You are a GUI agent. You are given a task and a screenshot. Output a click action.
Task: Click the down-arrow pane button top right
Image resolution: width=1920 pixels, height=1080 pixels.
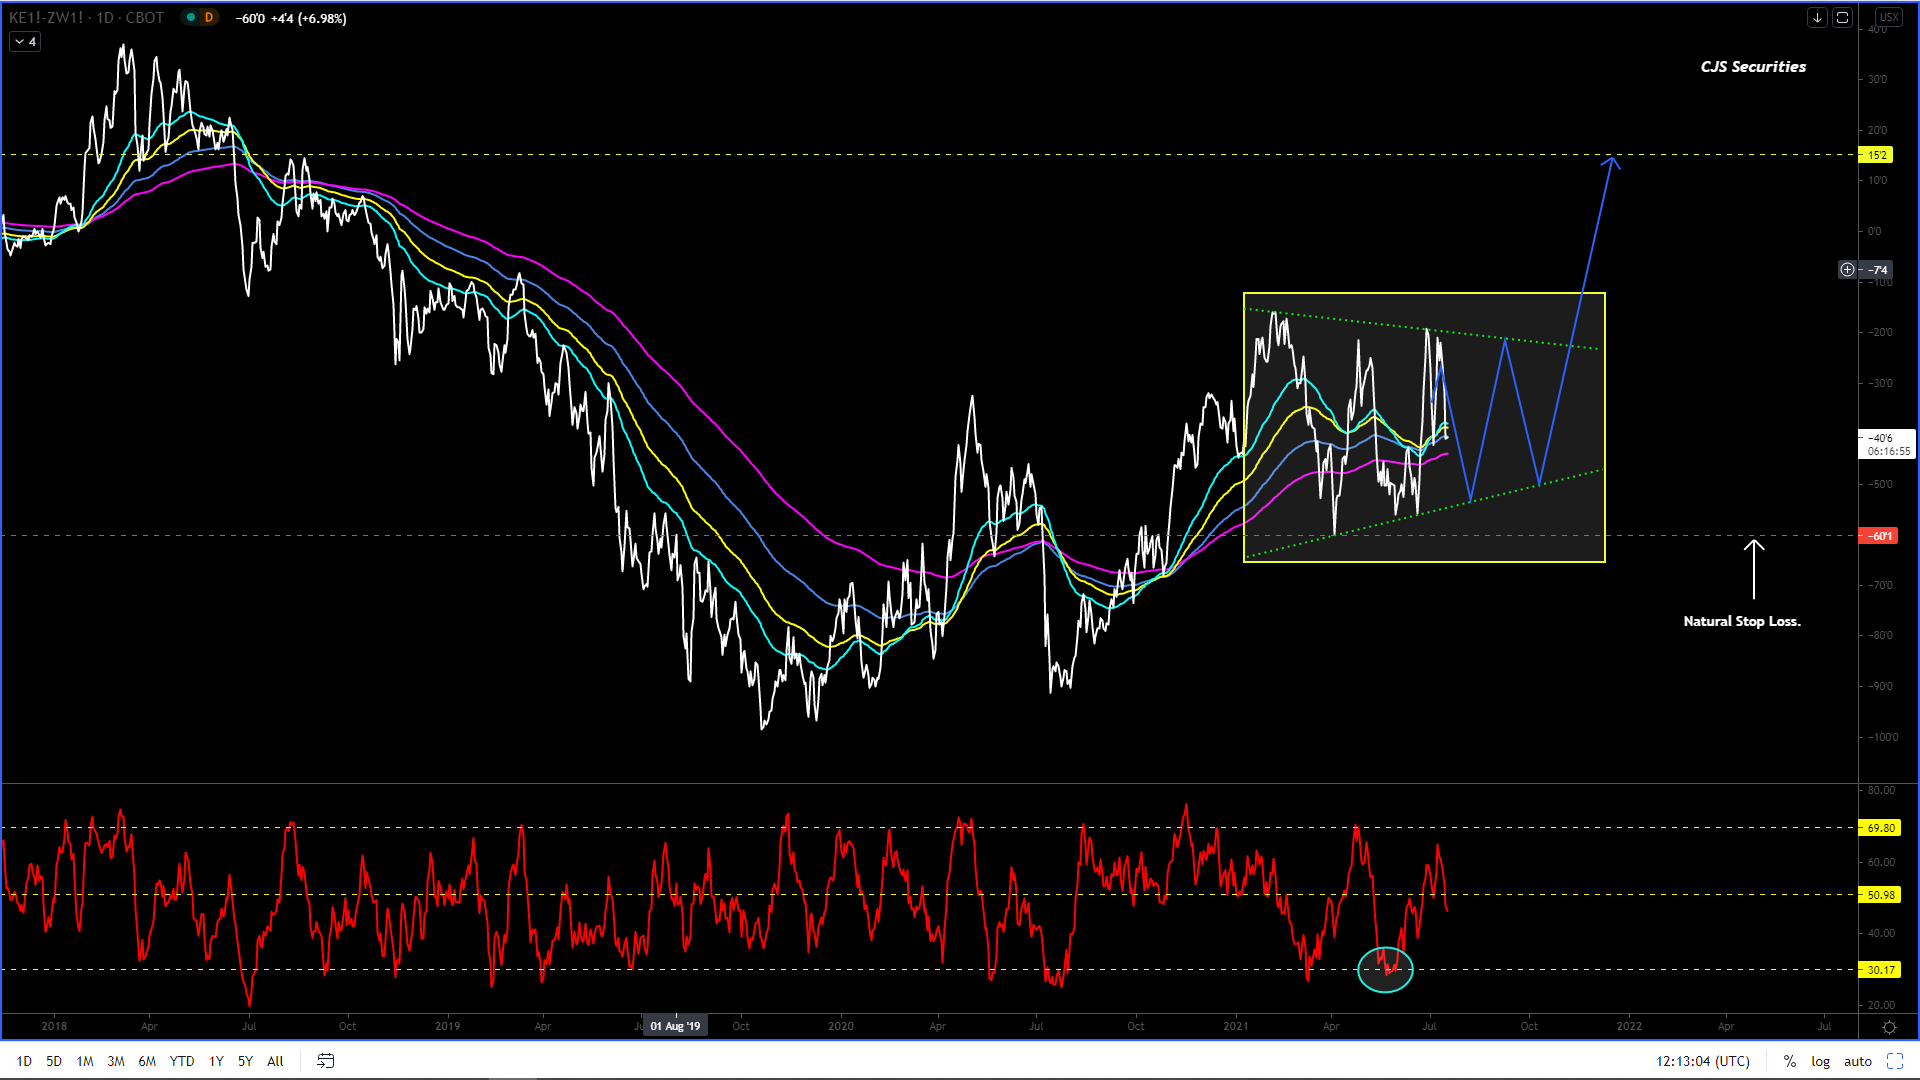[1817, 18]
